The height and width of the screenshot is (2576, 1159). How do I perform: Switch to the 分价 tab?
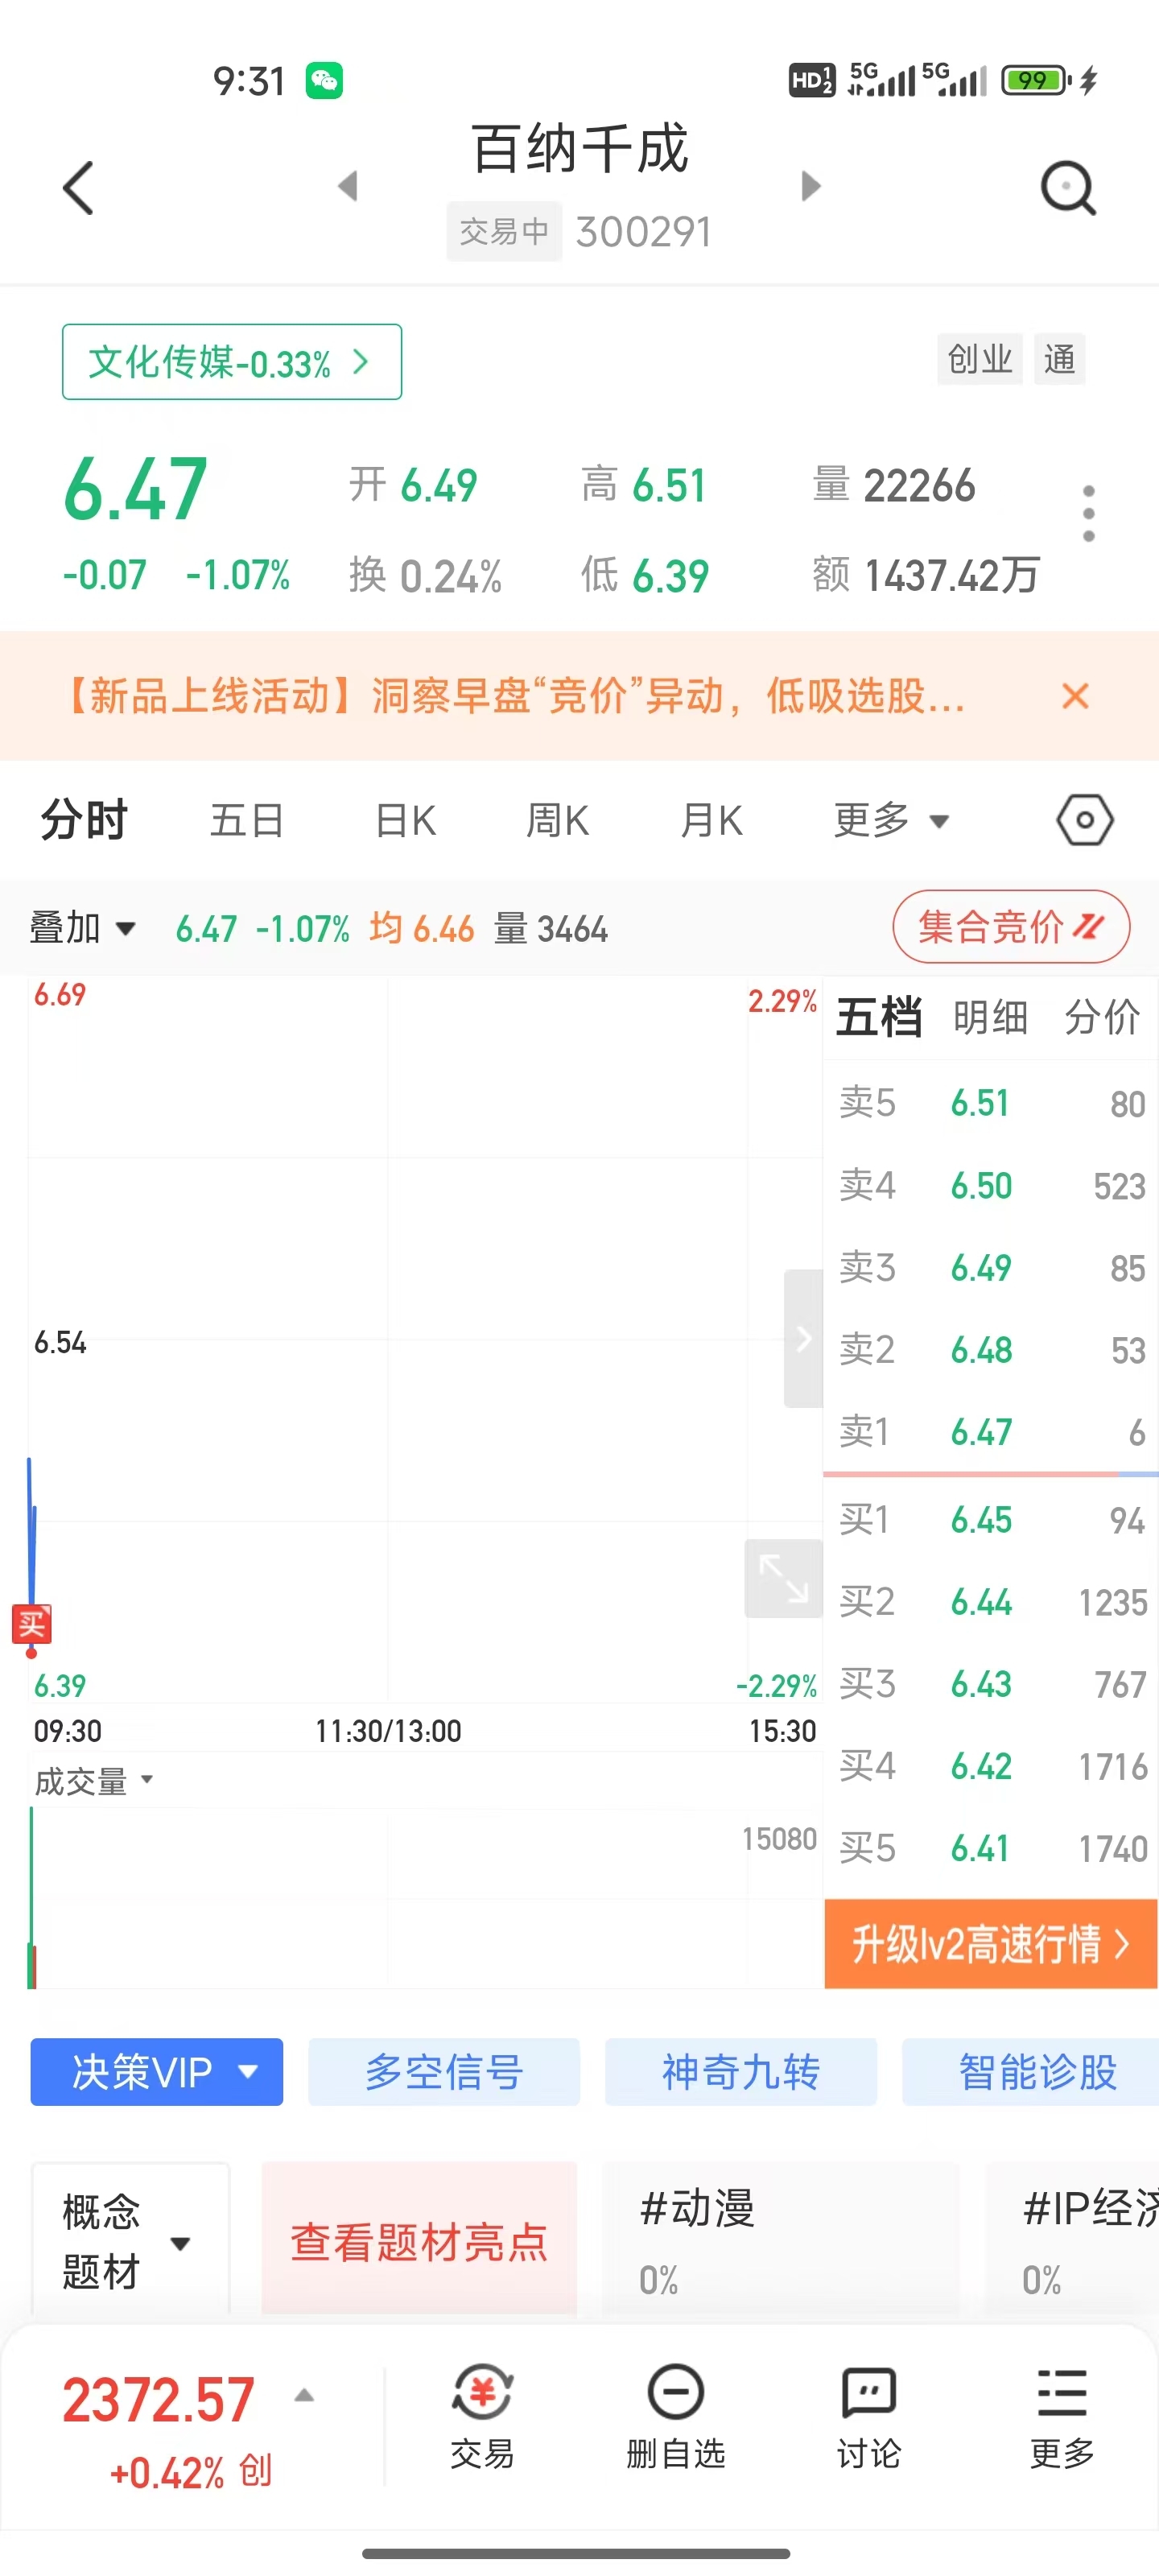point(1101,1017)
